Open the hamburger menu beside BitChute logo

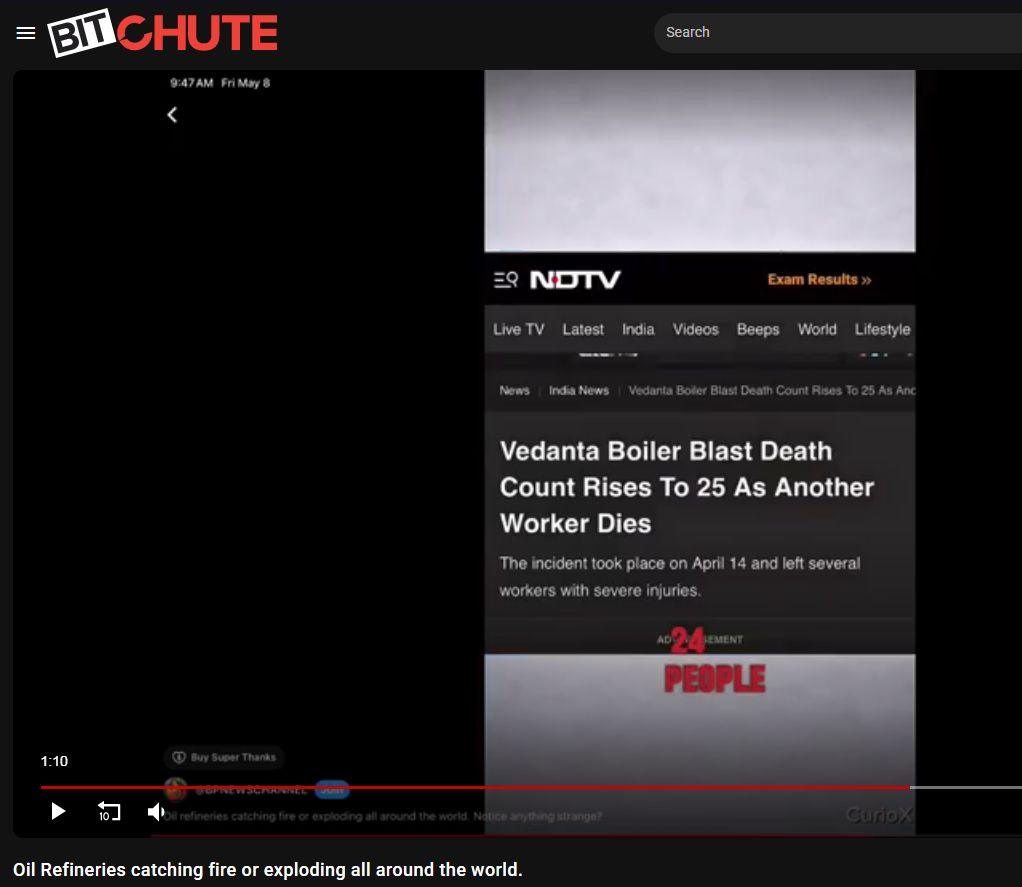pos(25,33)
